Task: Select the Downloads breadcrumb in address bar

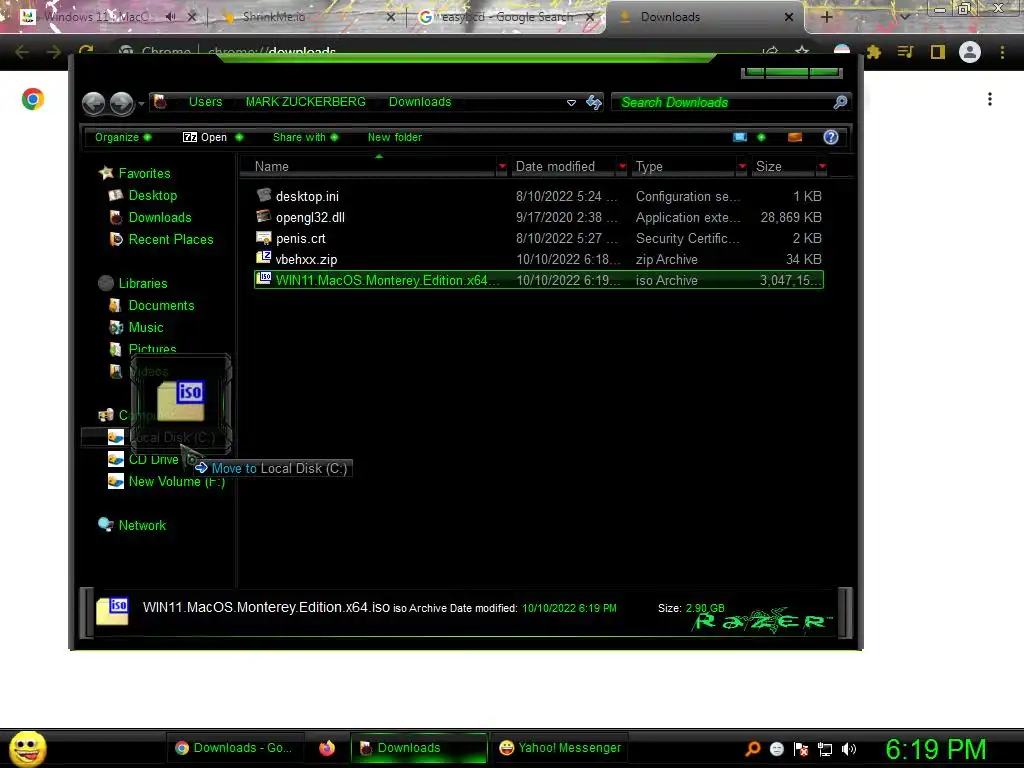Action: [x=420, y=102]
